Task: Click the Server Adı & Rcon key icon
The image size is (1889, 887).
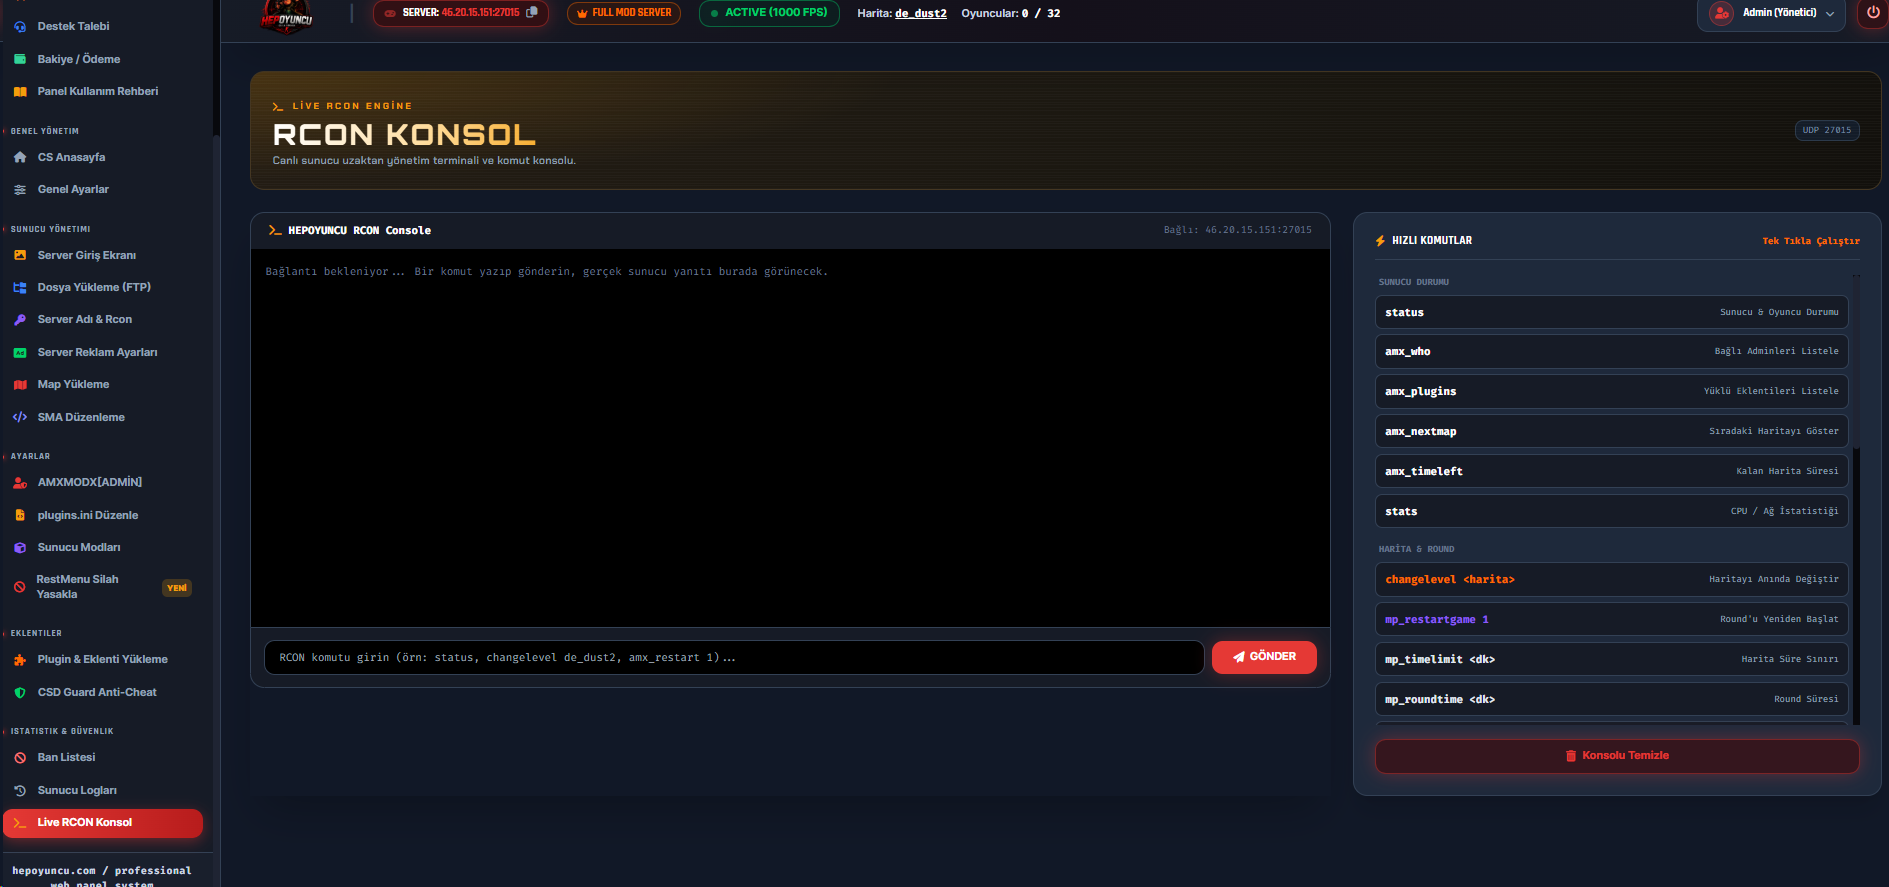Action: tap(20, 320)
